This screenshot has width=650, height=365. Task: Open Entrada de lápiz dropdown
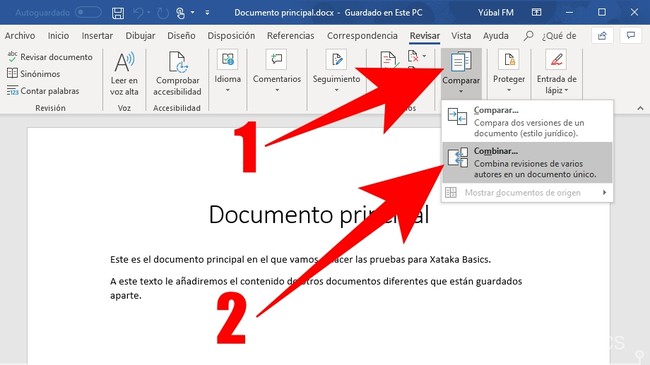[x=556, y=73]
